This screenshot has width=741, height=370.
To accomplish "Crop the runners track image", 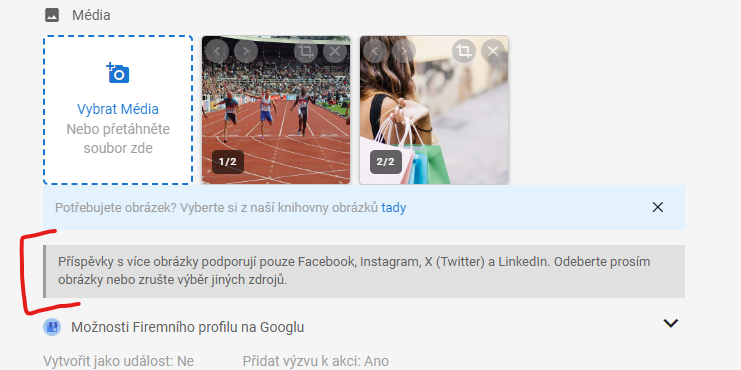I will tap(306, 51).
